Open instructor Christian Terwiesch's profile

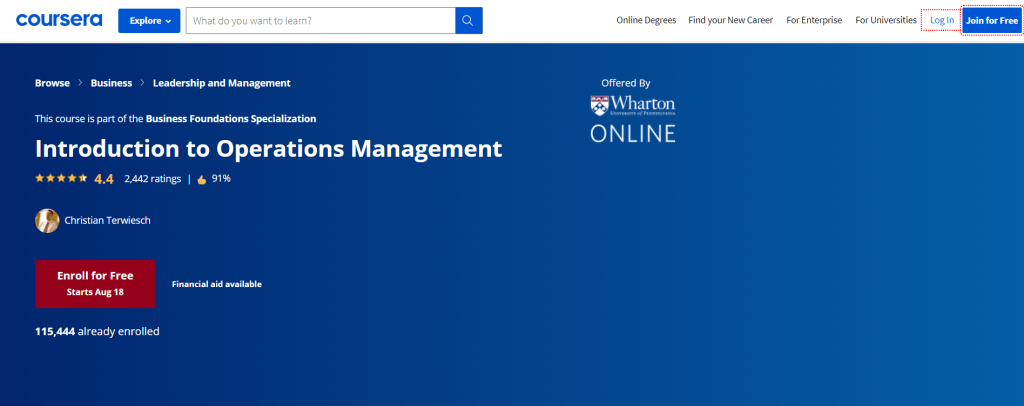tap(107, 221)
